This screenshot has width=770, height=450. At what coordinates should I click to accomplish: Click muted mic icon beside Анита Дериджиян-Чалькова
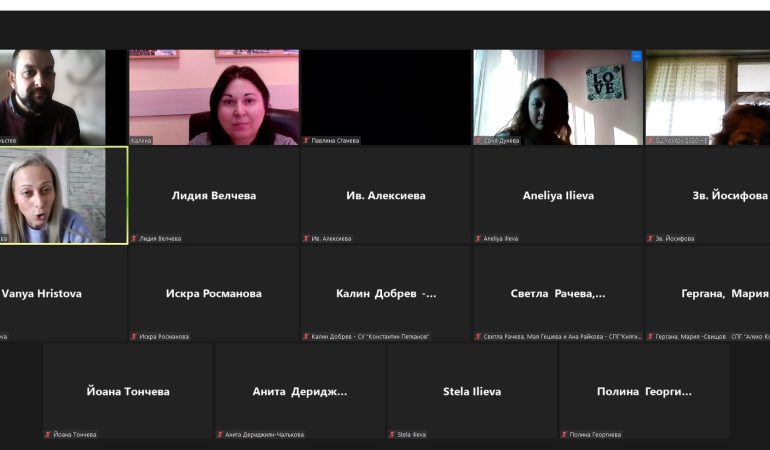220,435
